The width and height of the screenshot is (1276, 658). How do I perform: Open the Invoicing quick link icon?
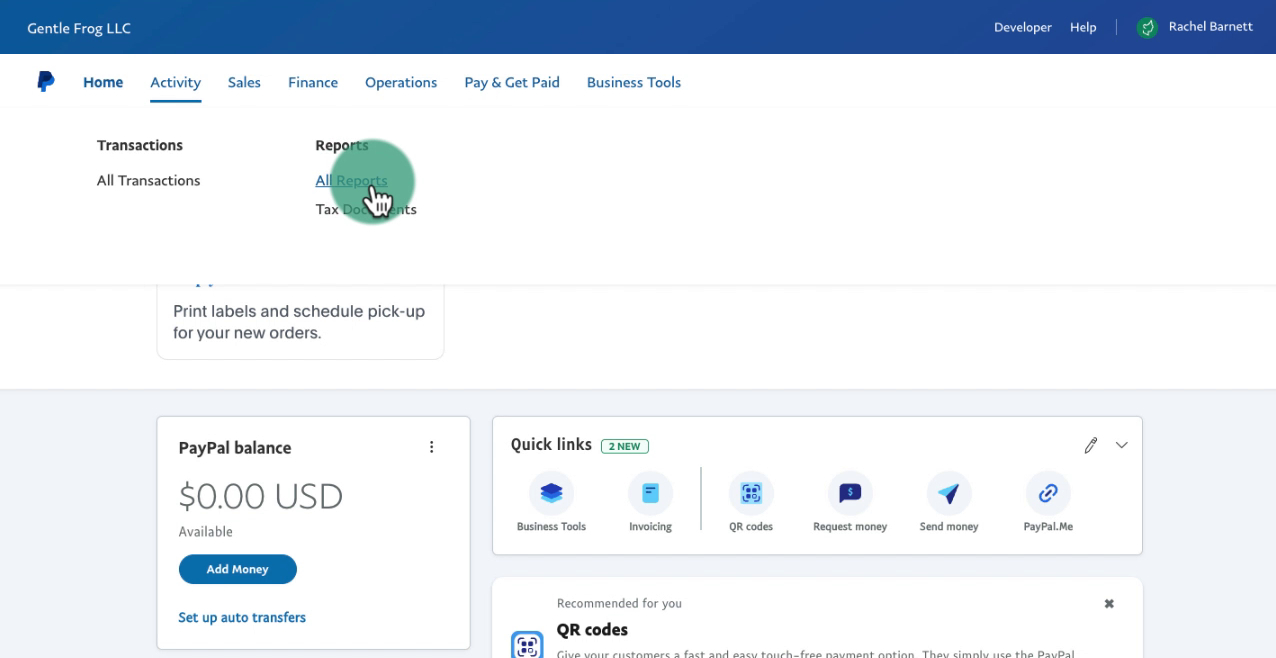[x=650, y=493]
